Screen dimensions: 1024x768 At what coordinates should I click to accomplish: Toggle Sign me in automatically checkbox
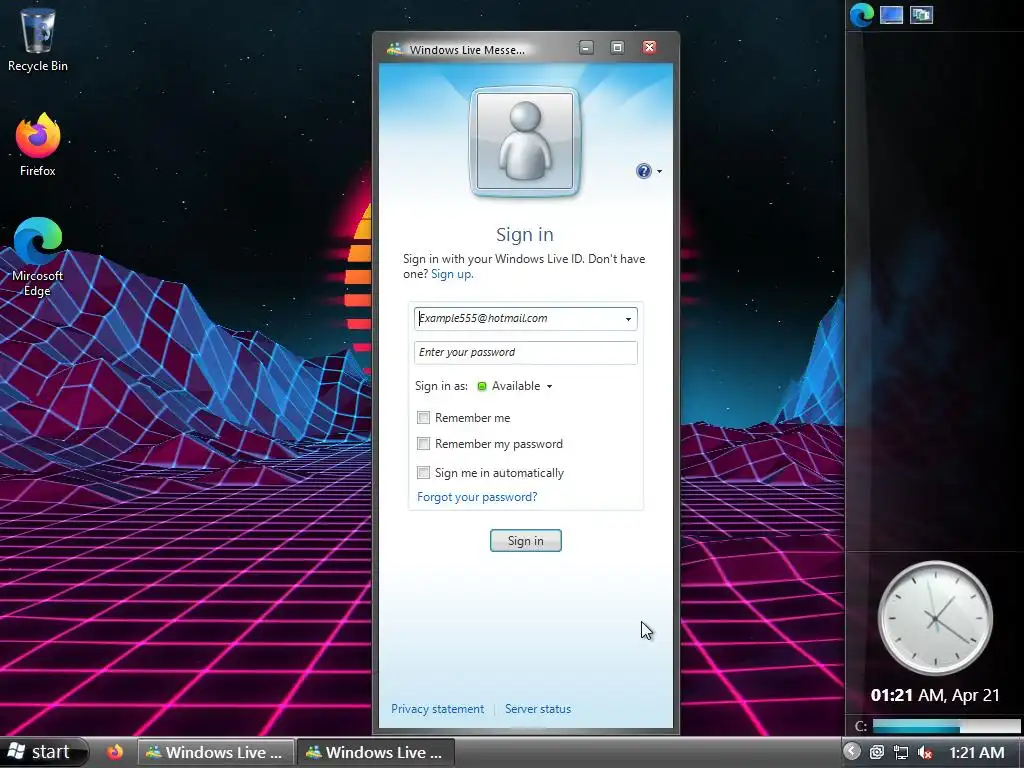[x=424, y=472]
